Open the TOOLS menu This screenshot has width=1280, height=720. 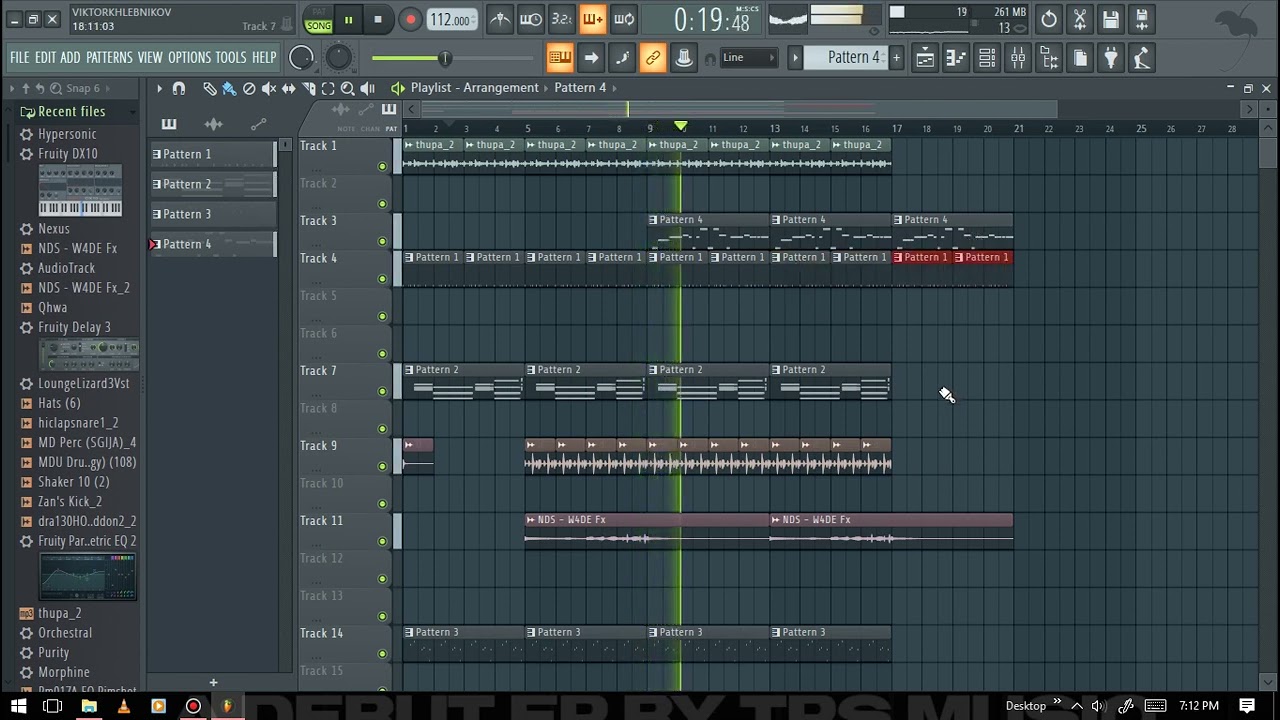pyautogui.click(x=231, y=58)
